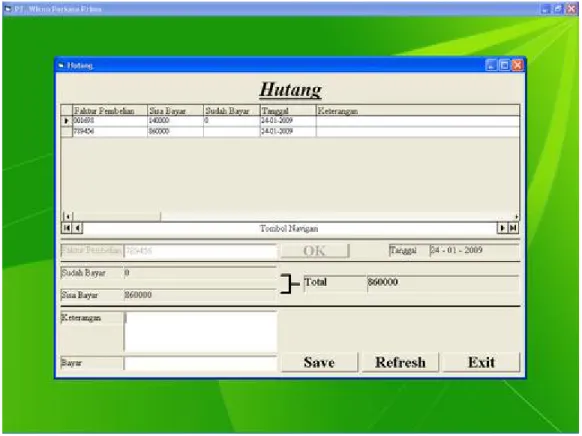Click the greyed OK button
The width and height of the screenshot is (582, 436).
point(315,251)
